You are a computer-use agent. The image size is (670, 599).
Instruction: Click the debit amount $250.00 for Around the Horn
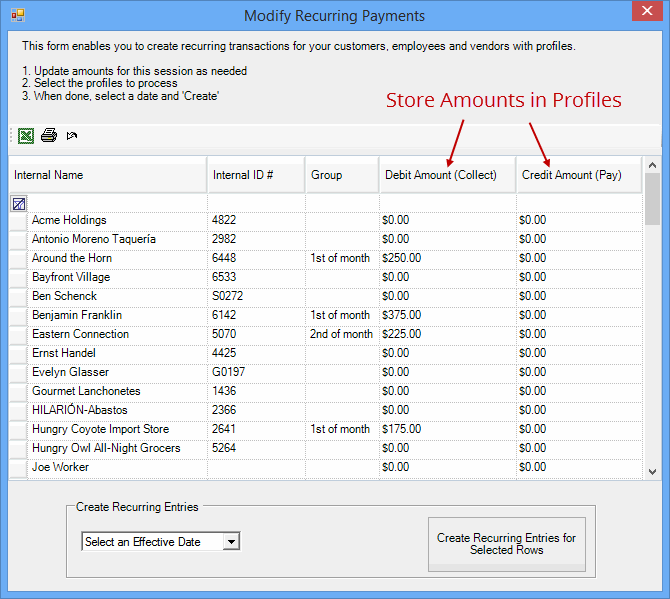[446, 258]
